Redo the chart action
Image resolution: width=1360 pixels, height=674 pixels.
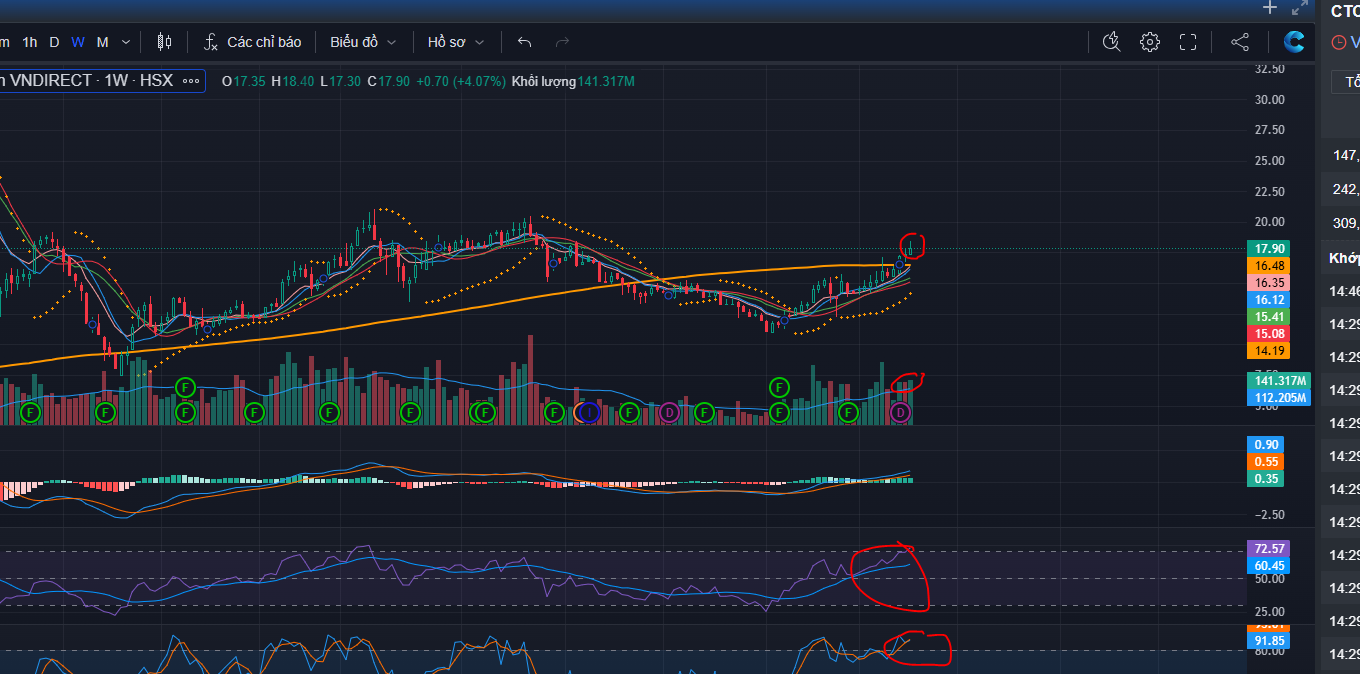click(562, 42)
